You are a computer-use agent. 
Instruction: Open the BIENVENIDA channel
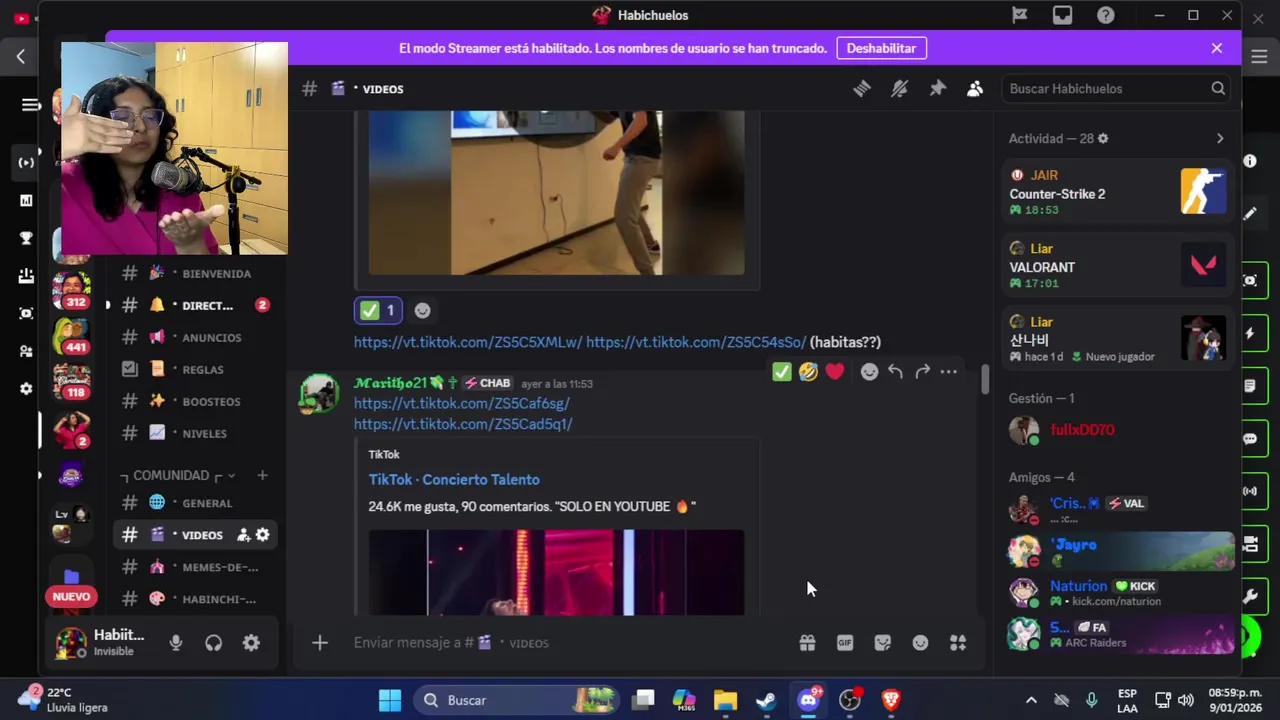pyautogui.click(x=194, y=273)
